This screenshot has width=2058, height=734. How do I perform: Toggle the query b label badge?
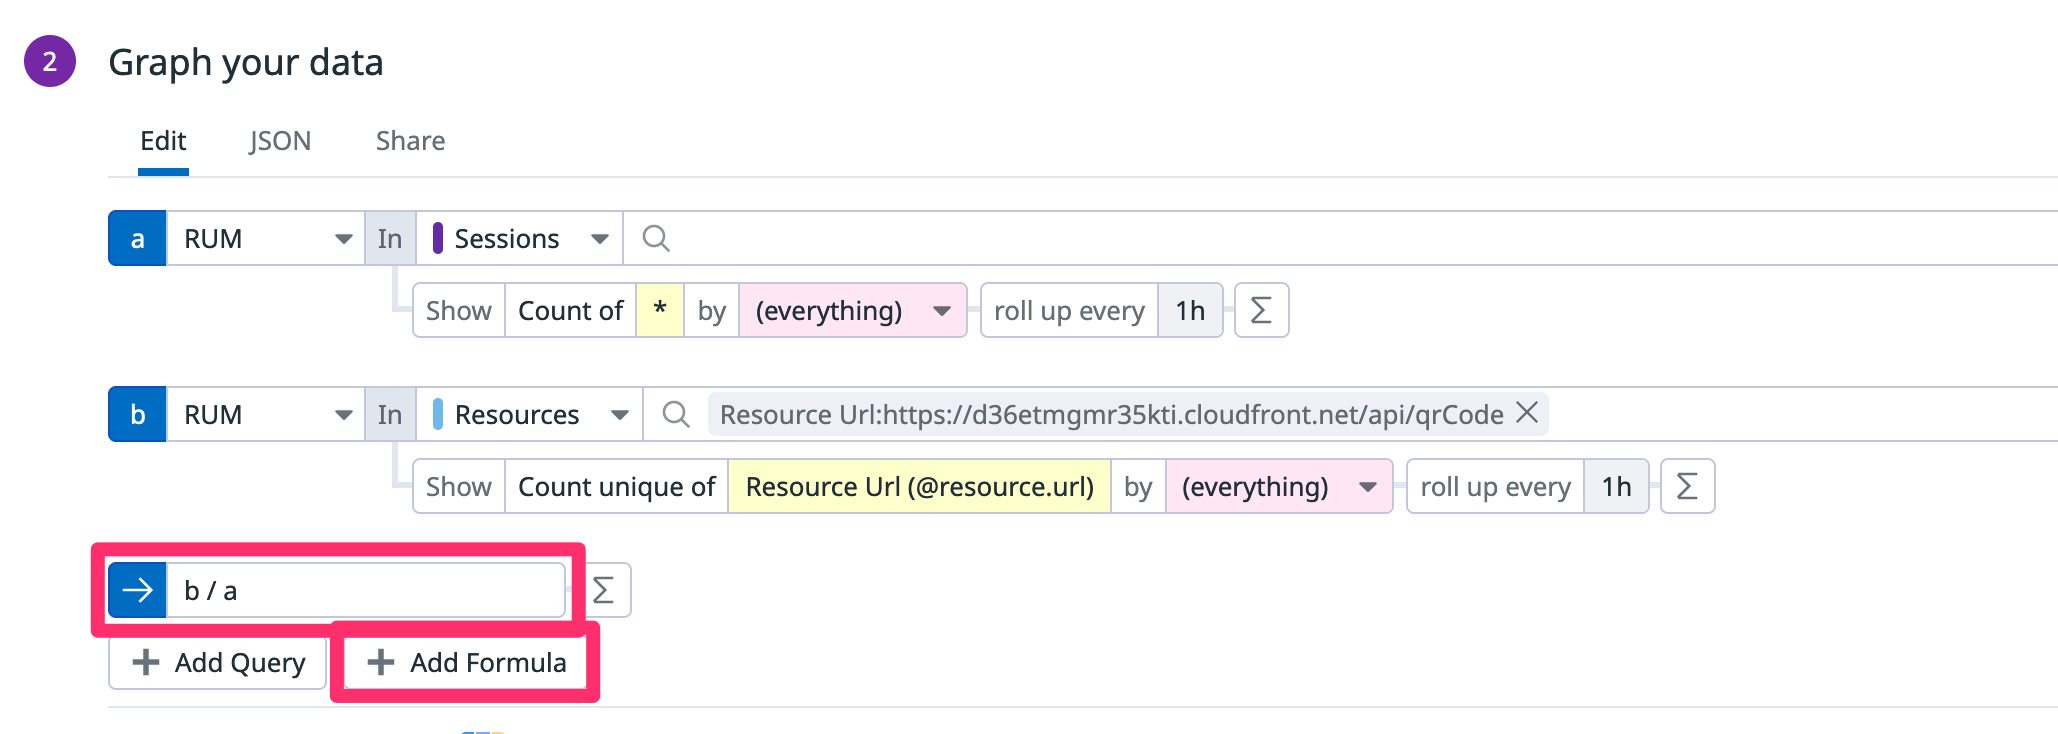click(137, 415)
